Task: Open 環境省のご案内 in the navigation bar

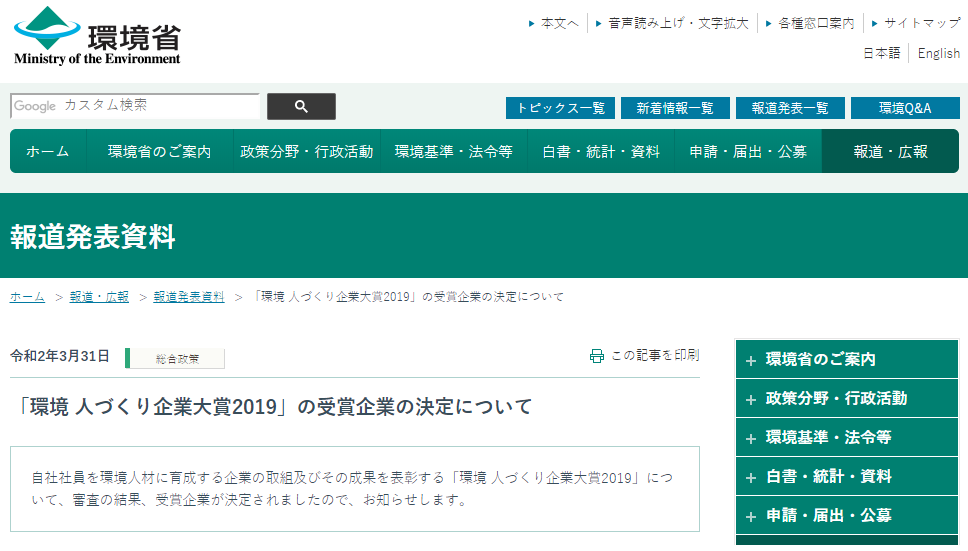Action: (159, 151)
